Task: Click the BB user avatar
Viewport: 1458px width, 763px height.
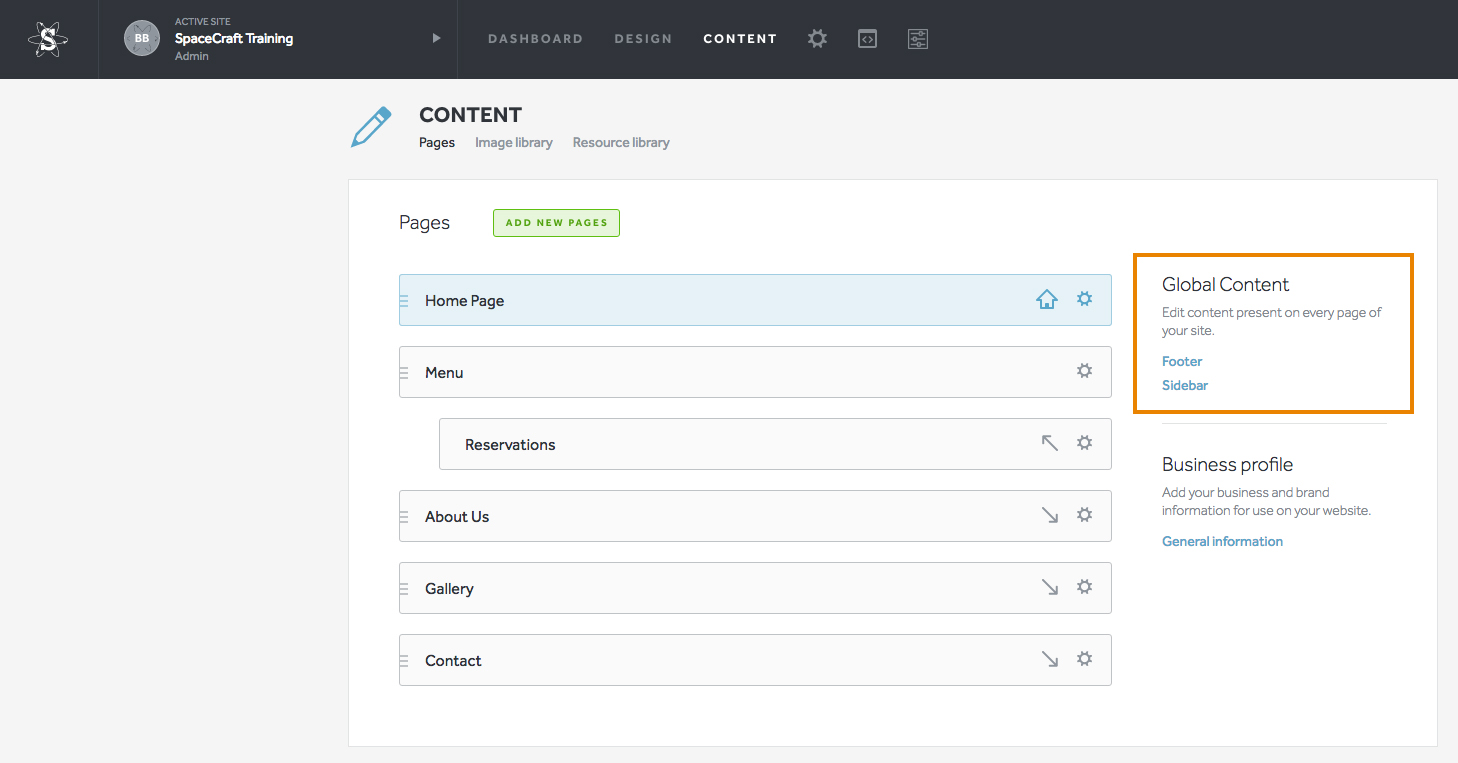Action: [x=142, y=38]
